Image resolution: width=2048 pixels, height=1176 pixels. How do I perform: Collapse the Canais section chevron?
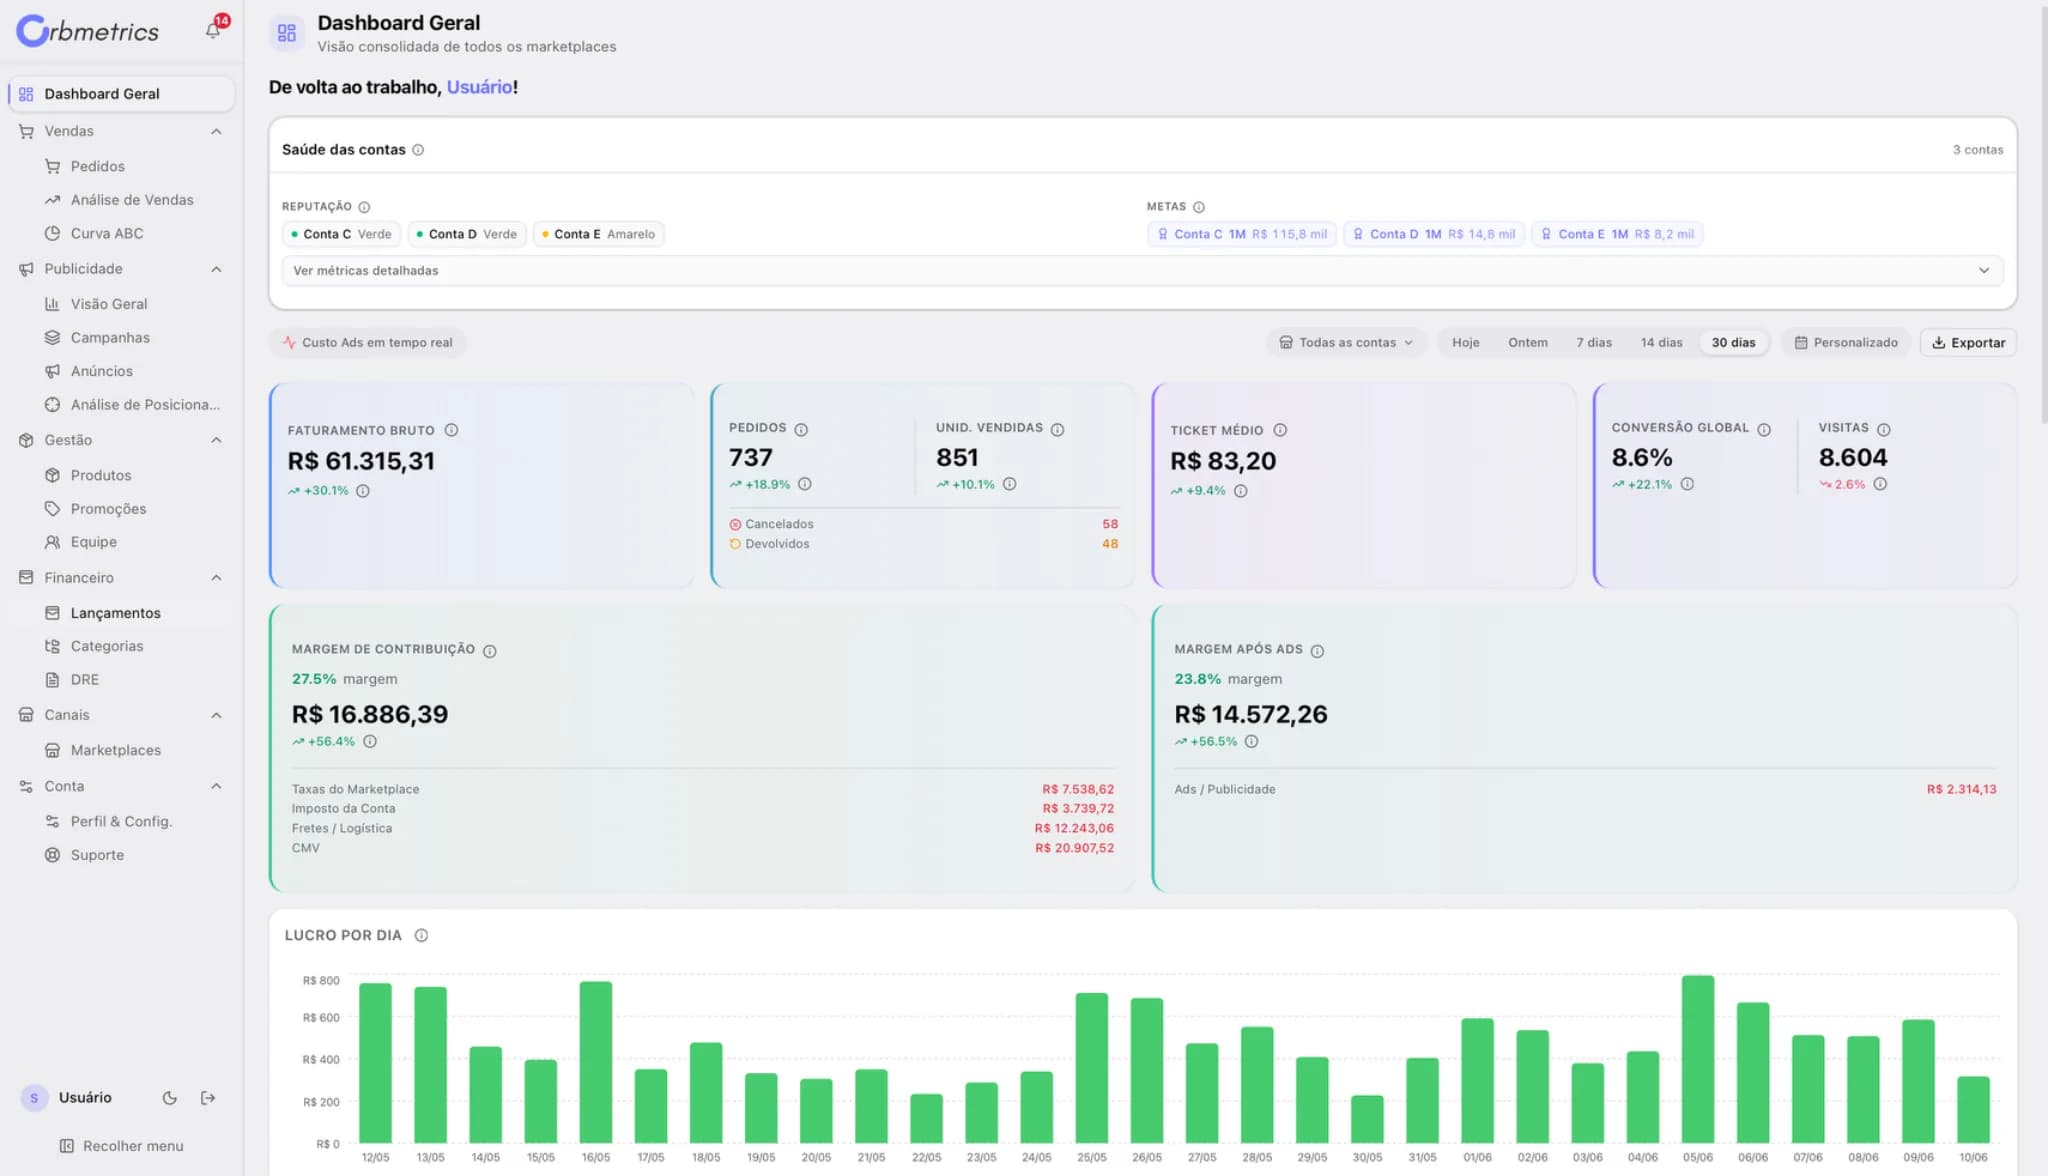click(x=216, y=715)
